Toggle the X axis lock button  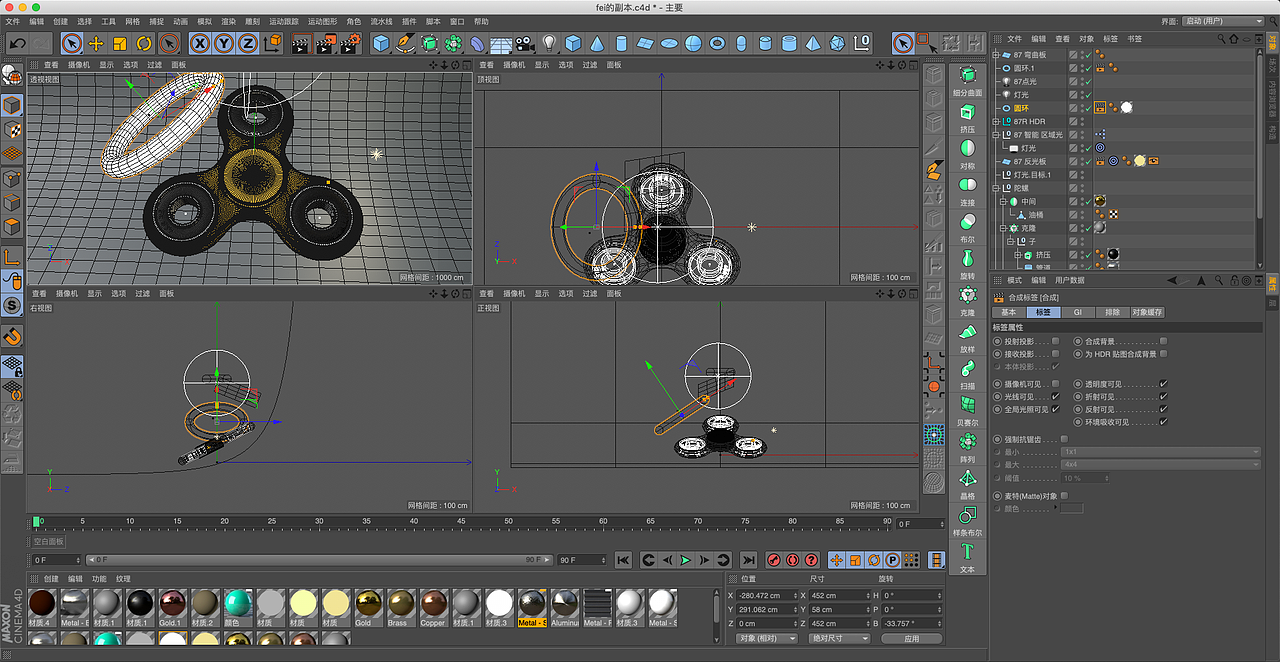point(200,43)
